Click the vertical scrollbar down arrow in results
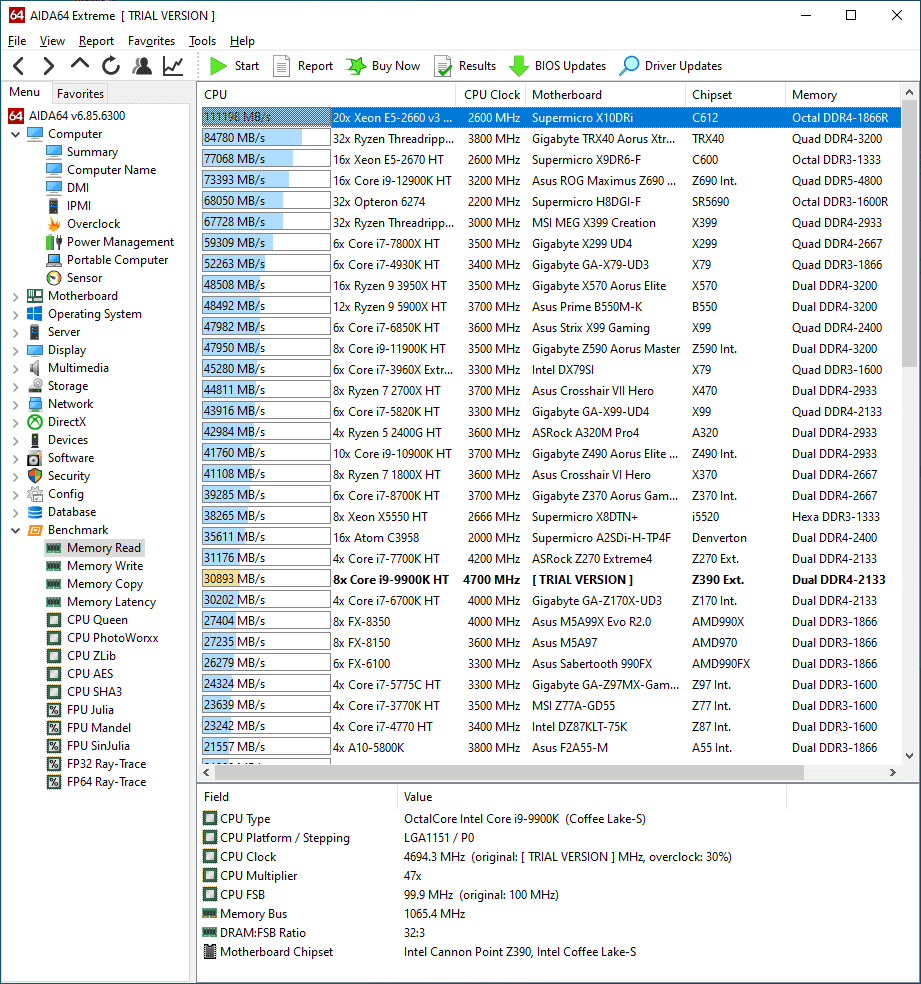This screenshot has height=984, width=921. pyautogui.click(x=910, y=756)
